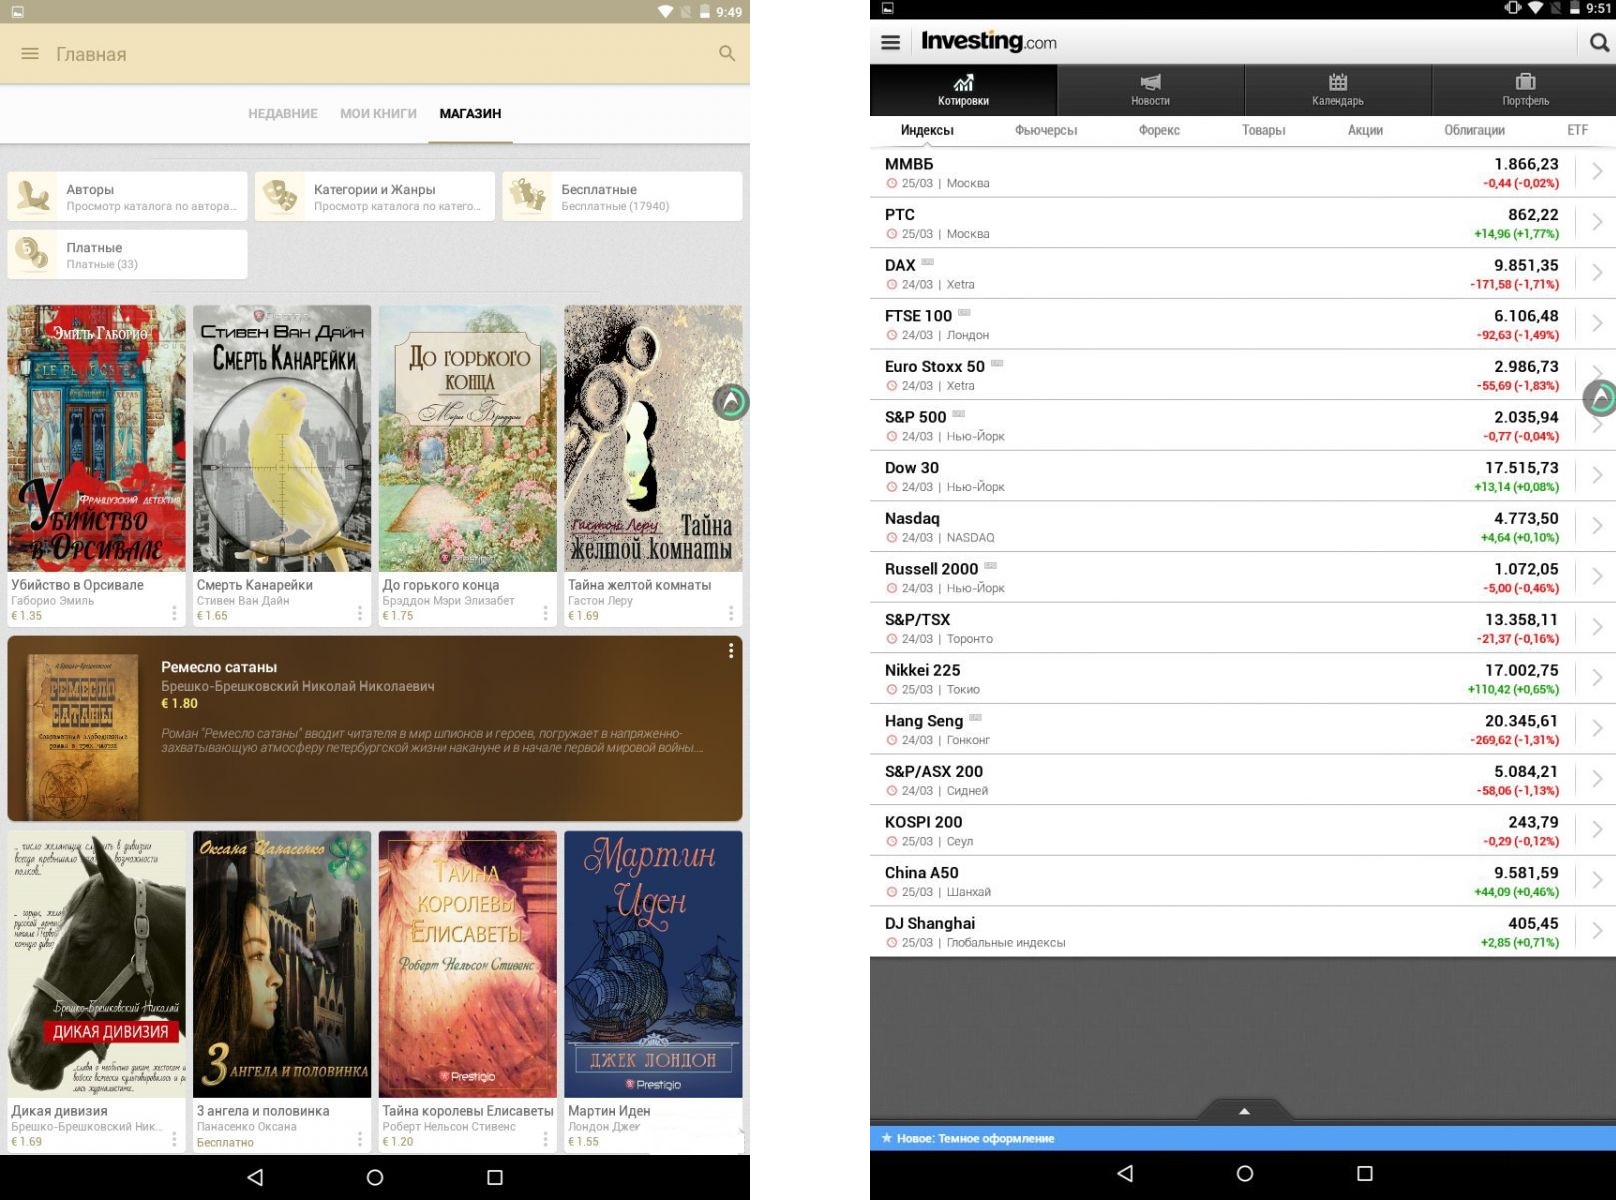The image size is (1616, 1200).
Task: Tap the floating green assistant circle on bookstore
Action: (731, 402)
